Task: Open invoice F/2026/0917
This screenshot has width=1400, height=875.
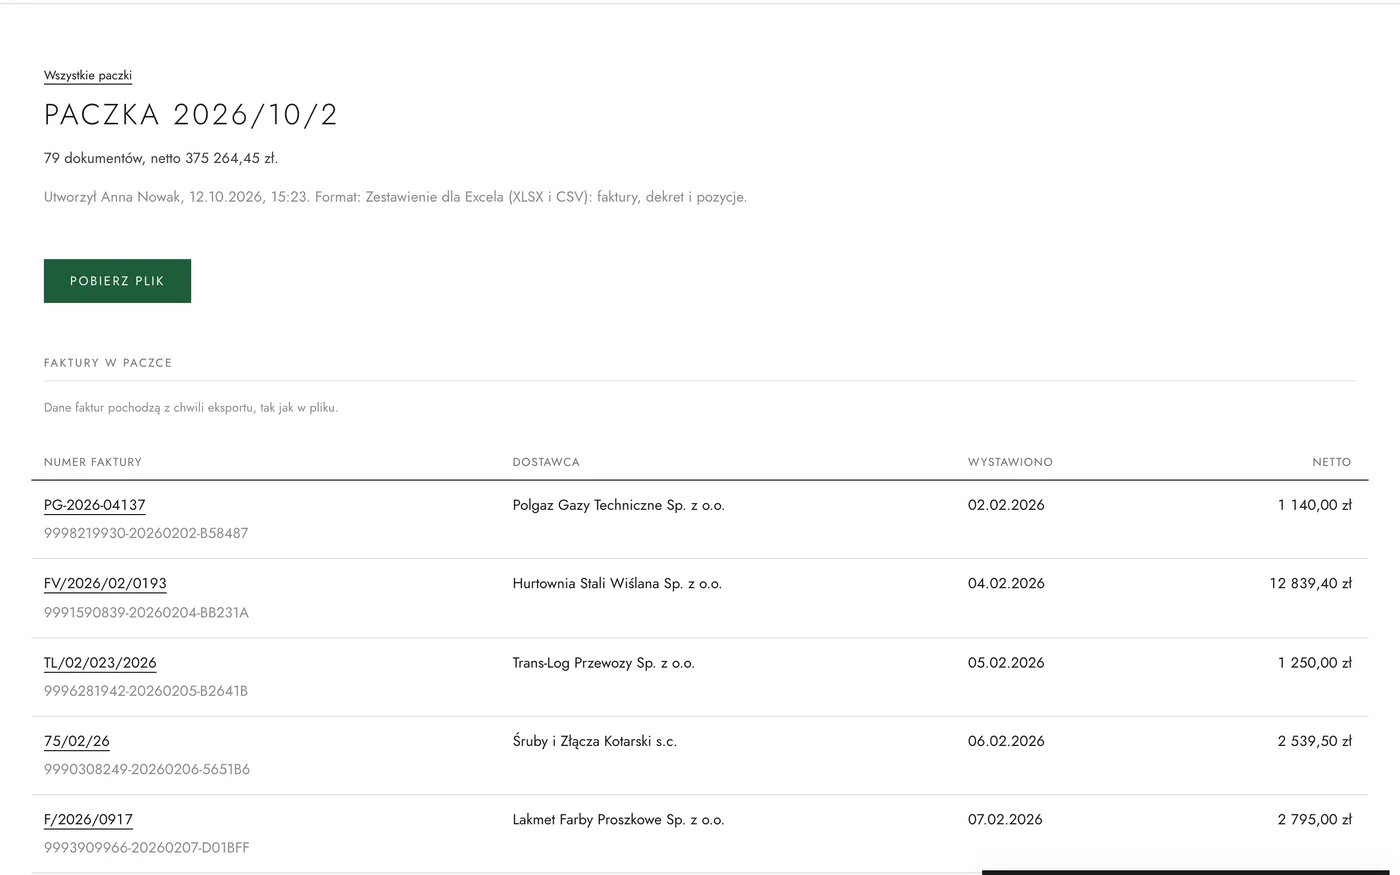Action: 88,820
